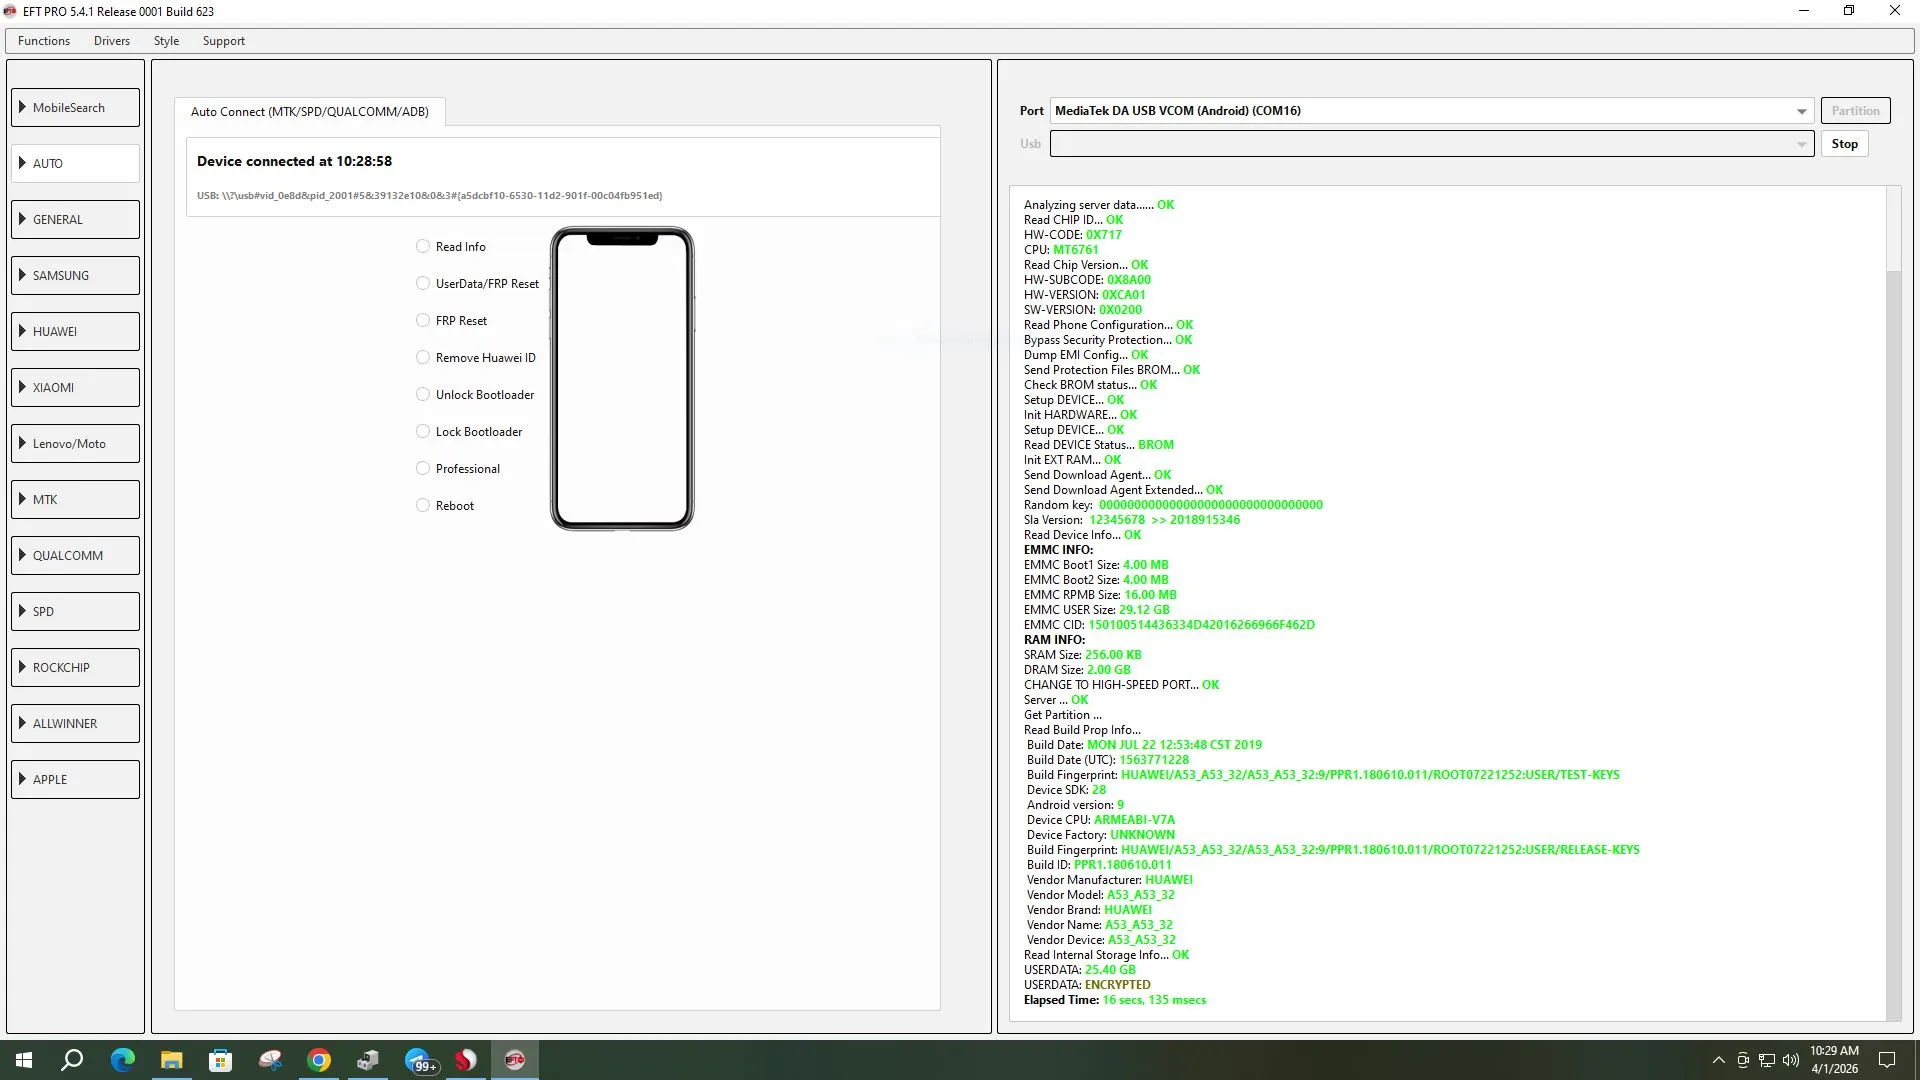Image resolution: width=1920 pixels, height=1080 pixels.
Task: Open the Port dropdown list
Action: (x=1801, y=111)
